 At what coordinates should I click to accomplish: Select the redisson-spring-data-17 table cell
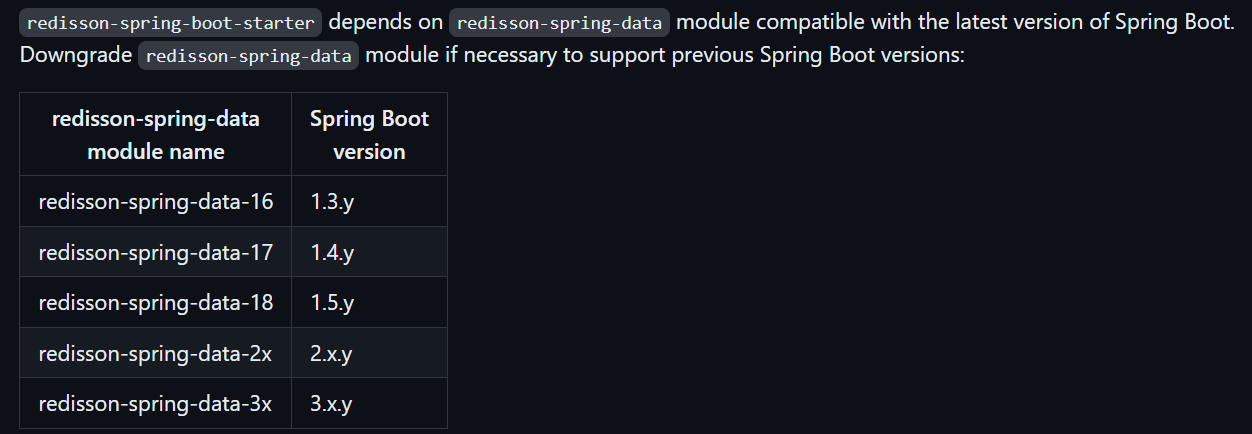pyautogui.click(x=156, y=252)
